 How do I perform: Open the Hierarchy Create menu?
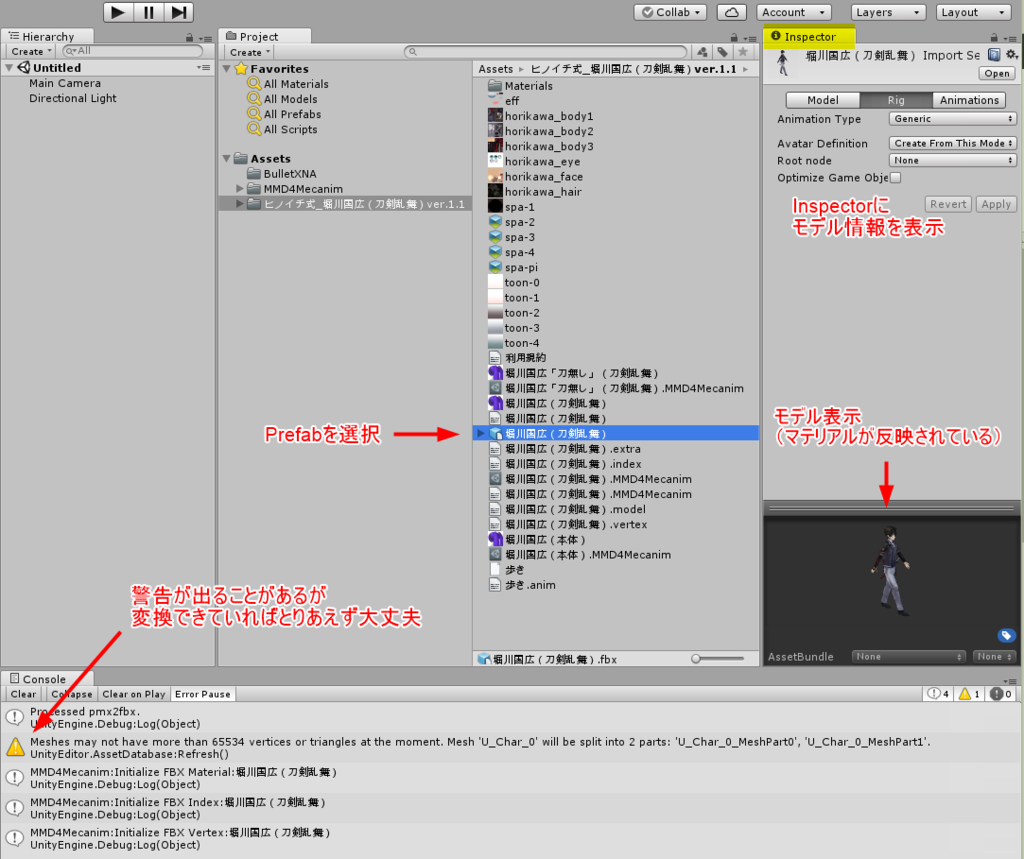31,52
